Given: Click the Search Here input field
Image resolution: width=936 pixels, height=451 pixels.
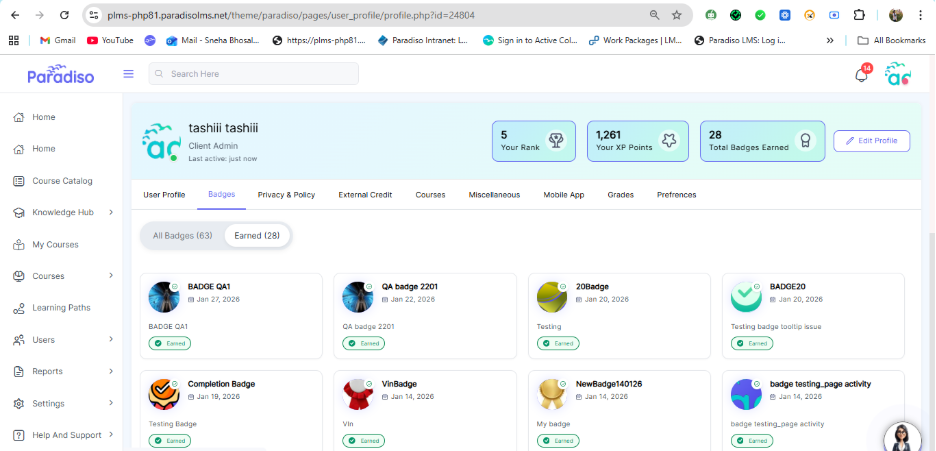Looking at the screenshot, I should pos(254,74).
